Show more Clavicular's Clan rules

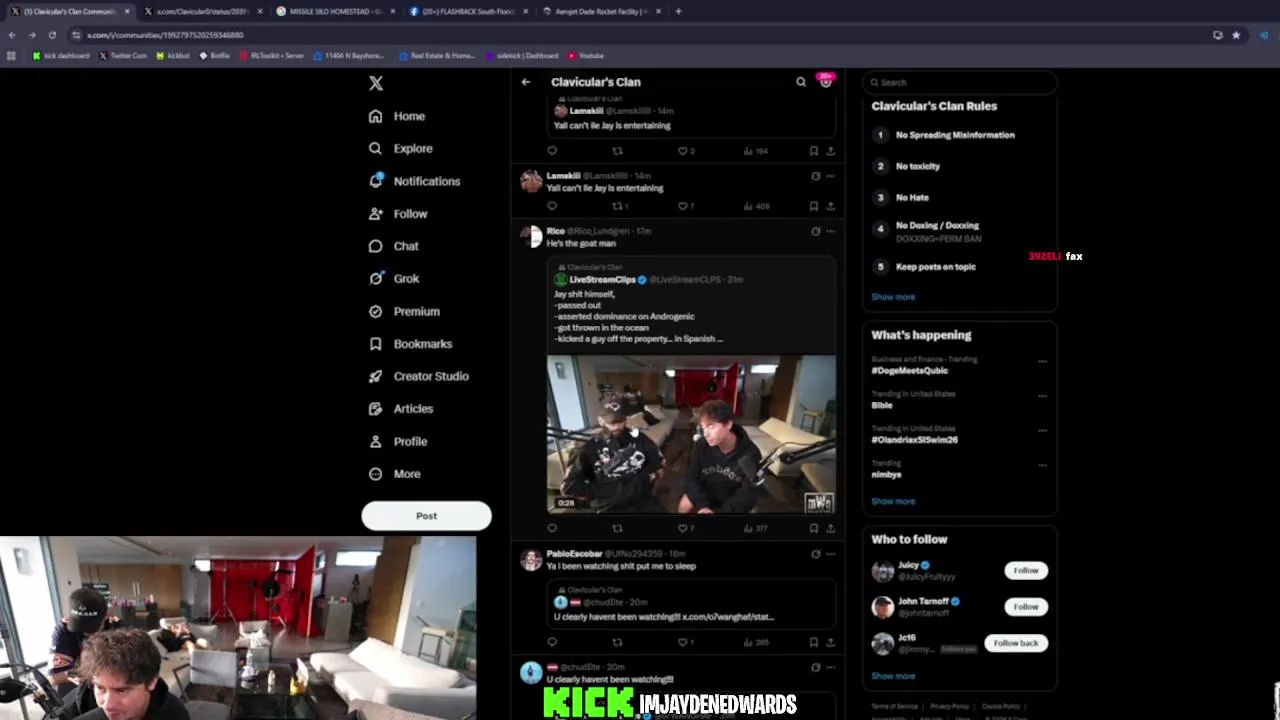tap(893, 297)
